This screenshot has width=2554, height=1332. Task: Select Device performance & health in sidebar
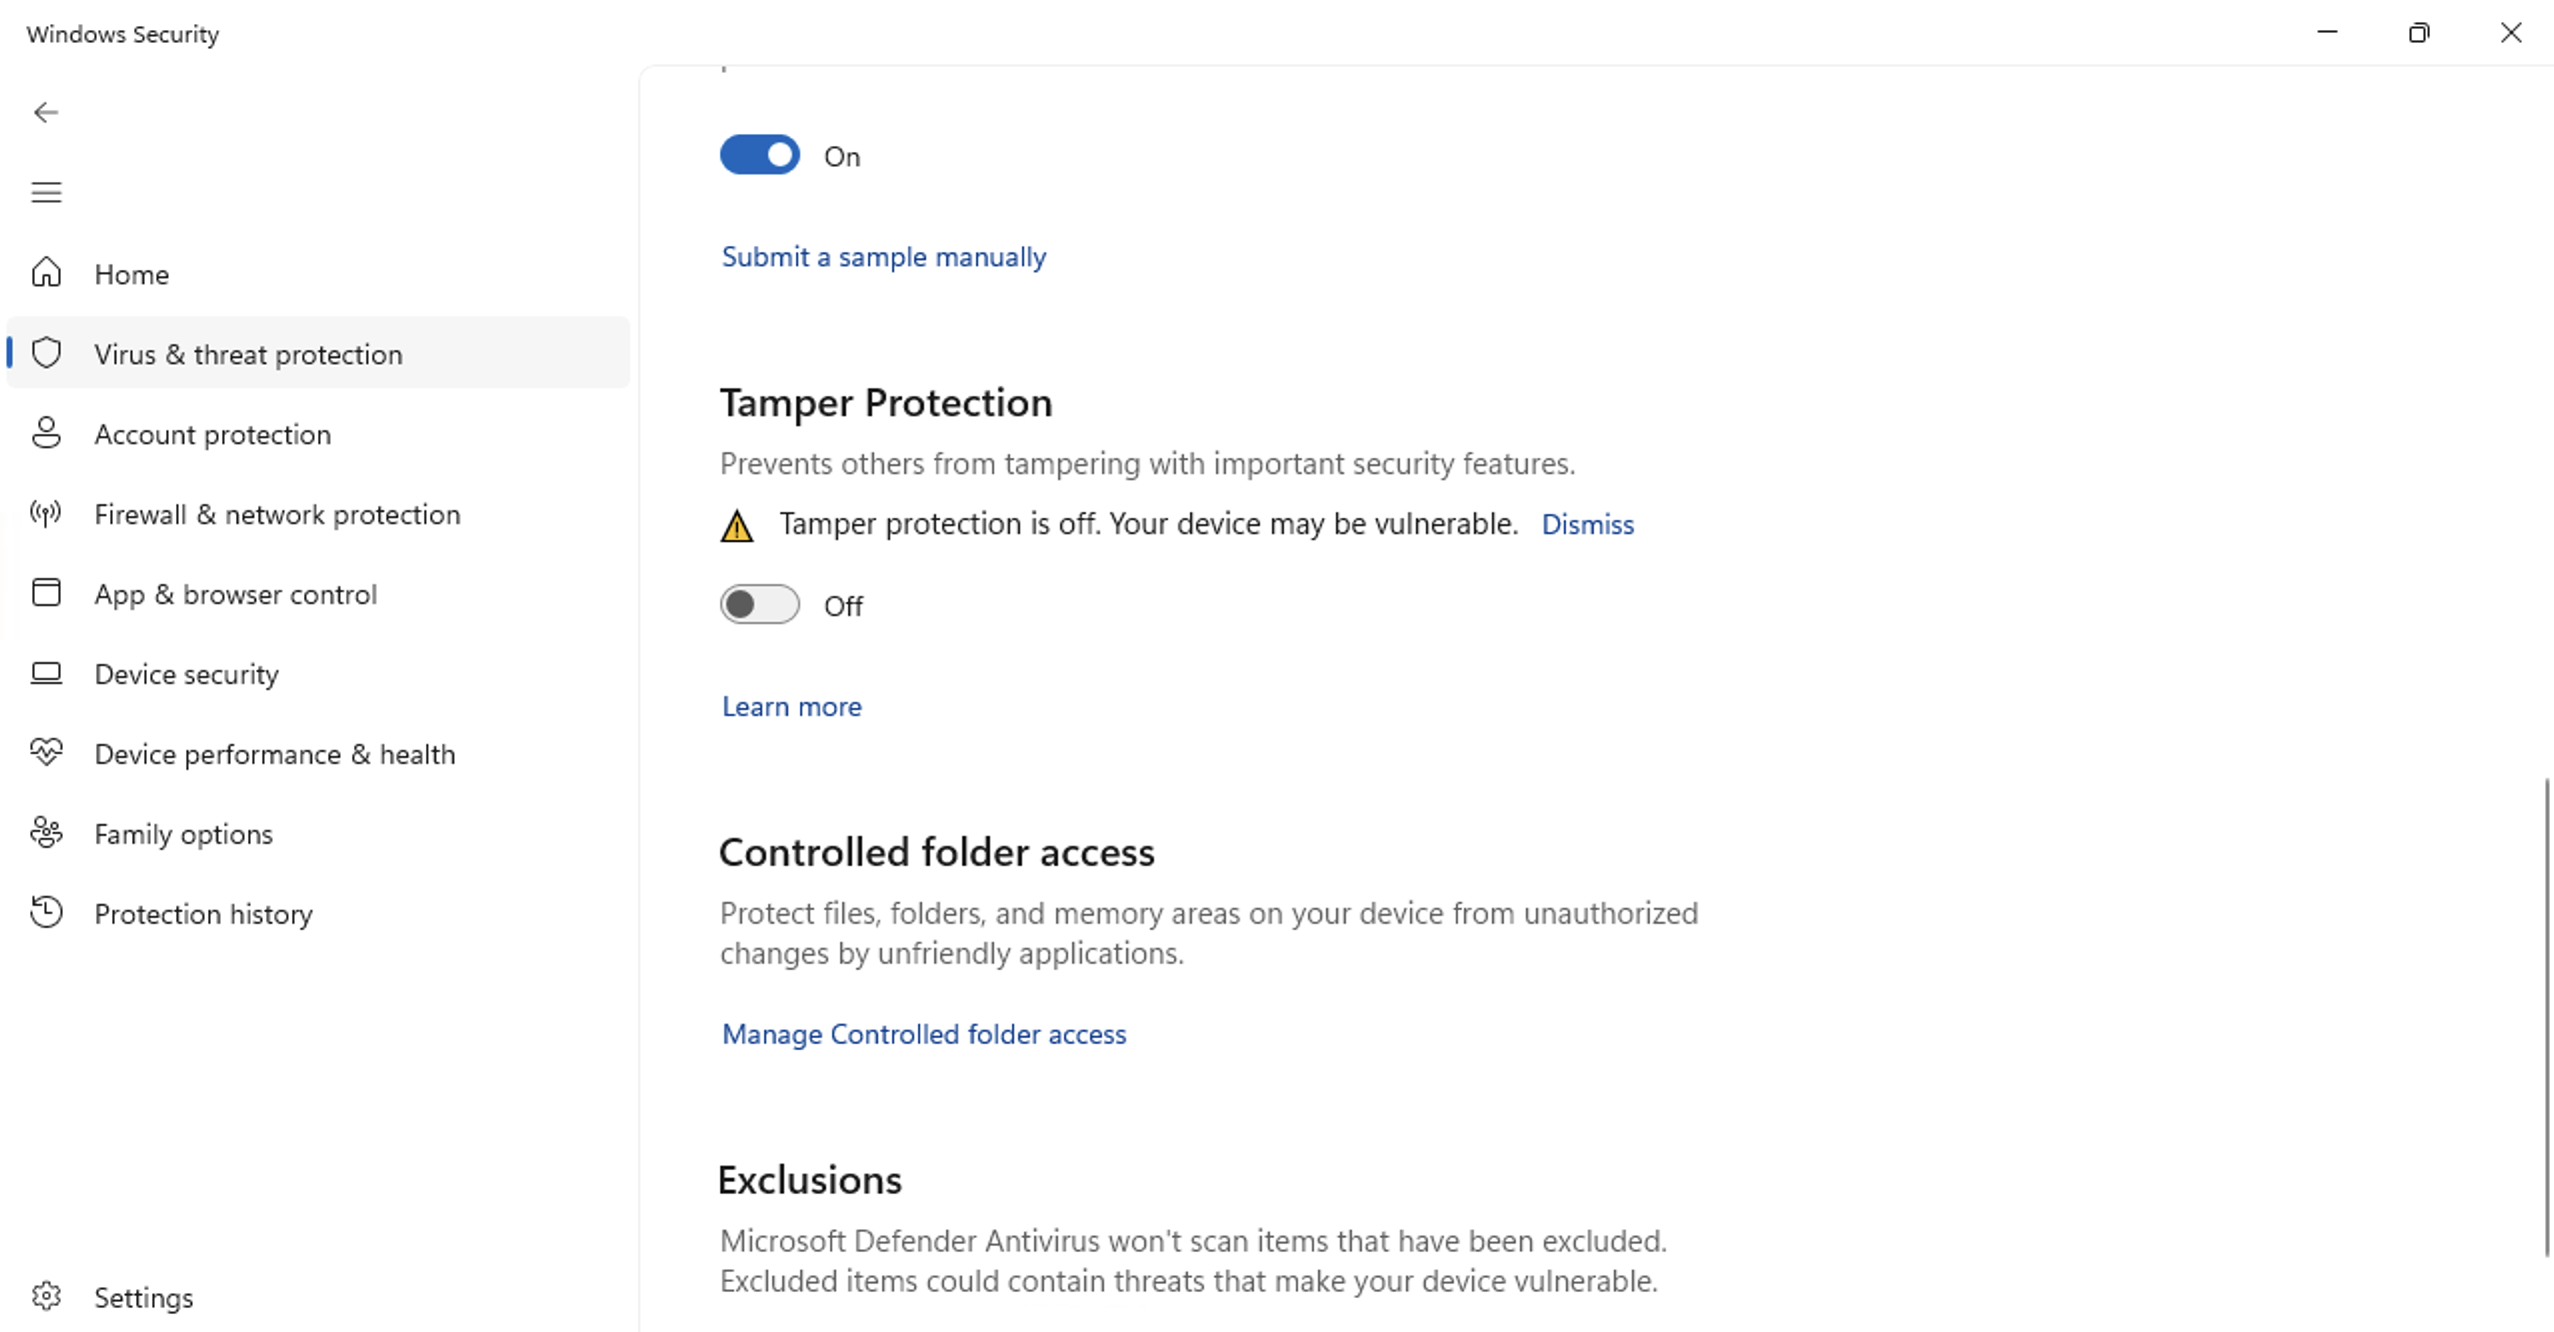point(274,754)
